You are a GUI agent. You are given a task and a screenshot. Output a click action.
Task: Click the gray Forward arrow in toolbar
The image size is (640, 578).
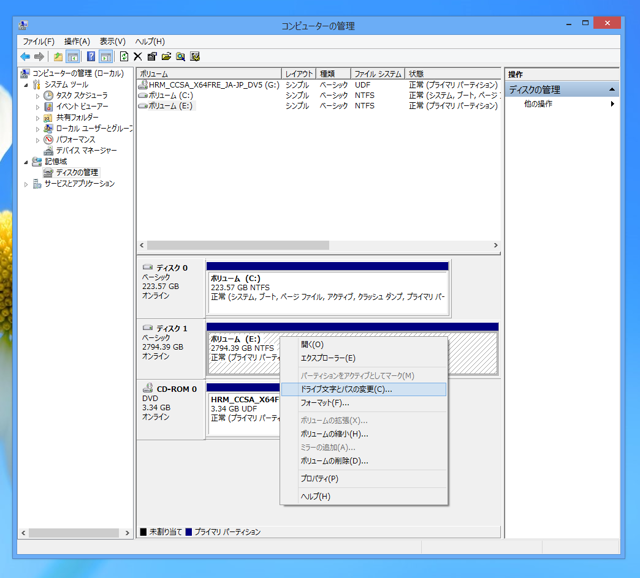pyautogui.click(x=39, y=57)
